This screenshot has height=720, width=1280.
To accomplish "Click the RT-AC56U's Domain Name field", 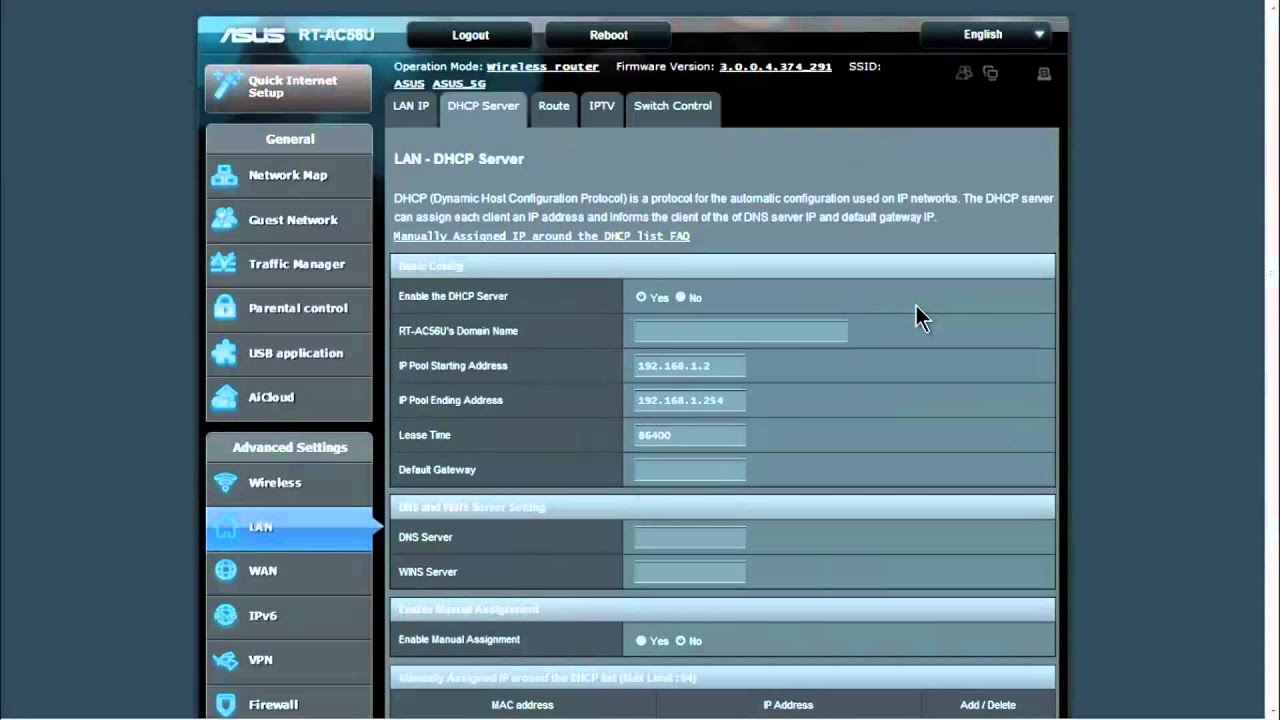I will point(741,331).
